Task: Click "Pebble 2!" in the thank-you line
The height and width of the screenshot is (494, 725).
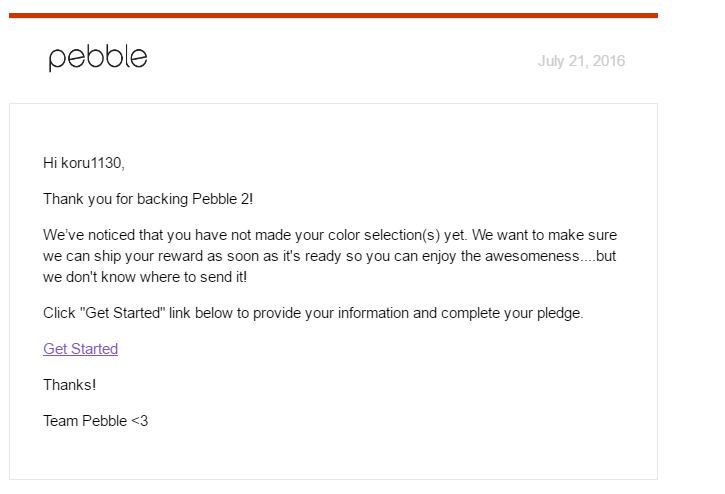Action: click(229, 199)
